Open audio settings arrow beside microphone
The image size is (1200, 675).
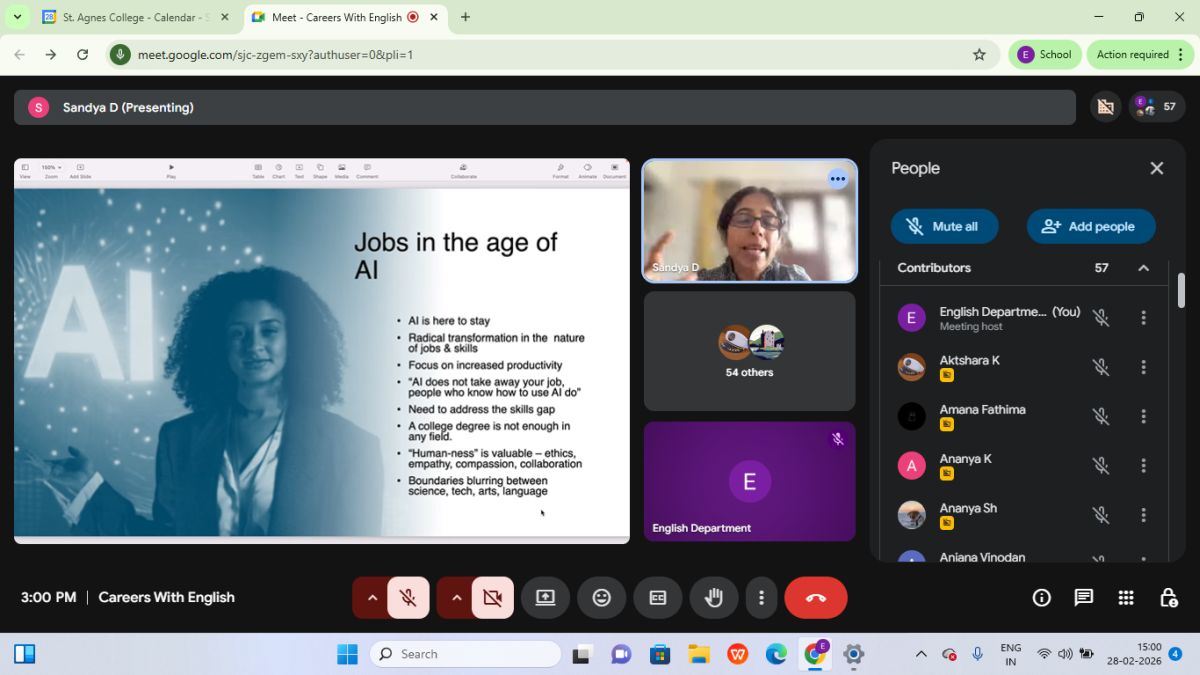tap(372, 598)
